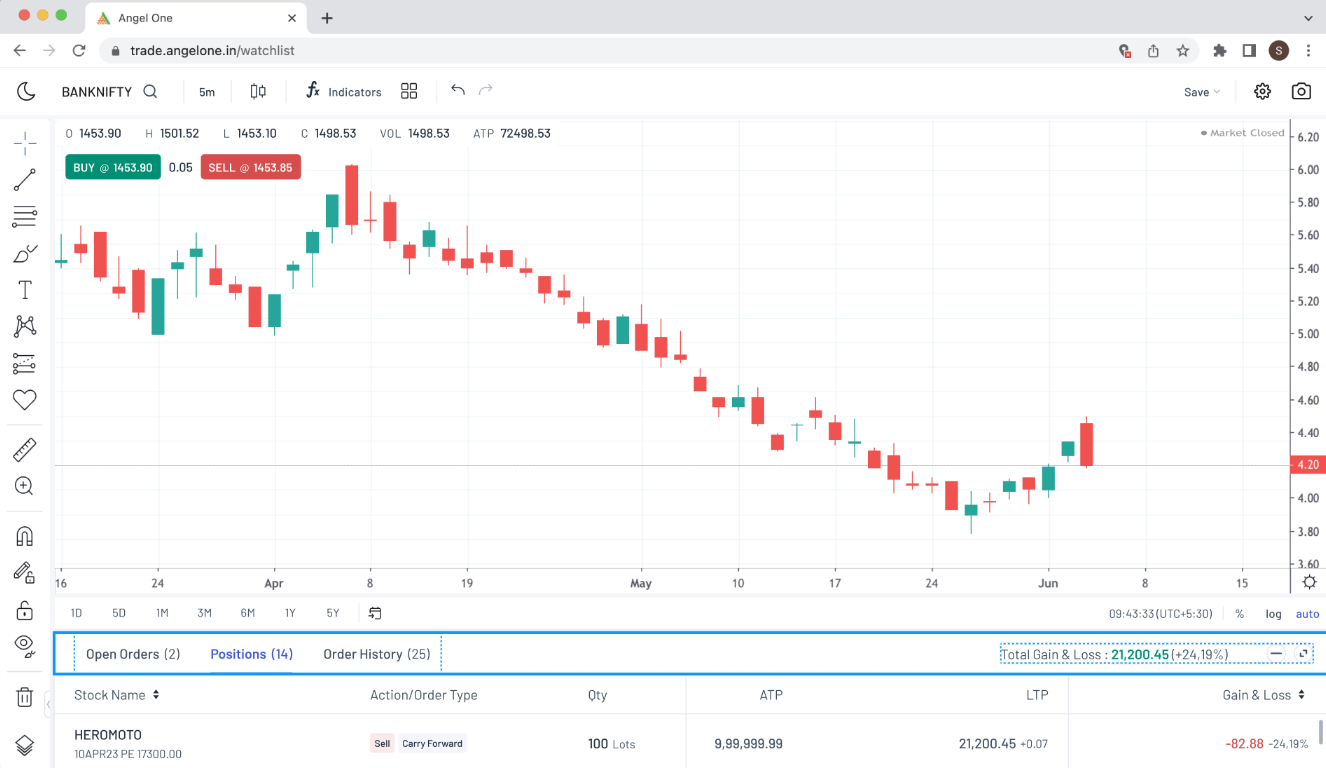Select the Text annotation tool

point(25,290)
